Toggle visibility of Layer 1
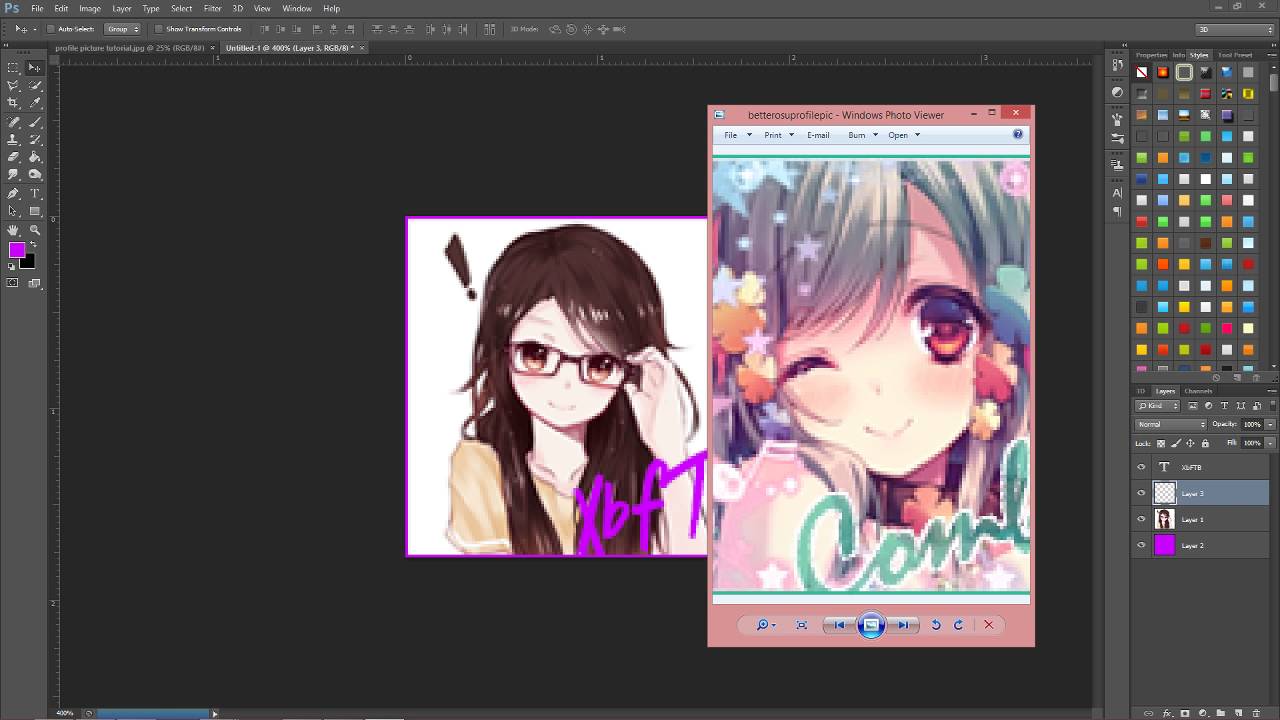 click(x=1141, y=518)
